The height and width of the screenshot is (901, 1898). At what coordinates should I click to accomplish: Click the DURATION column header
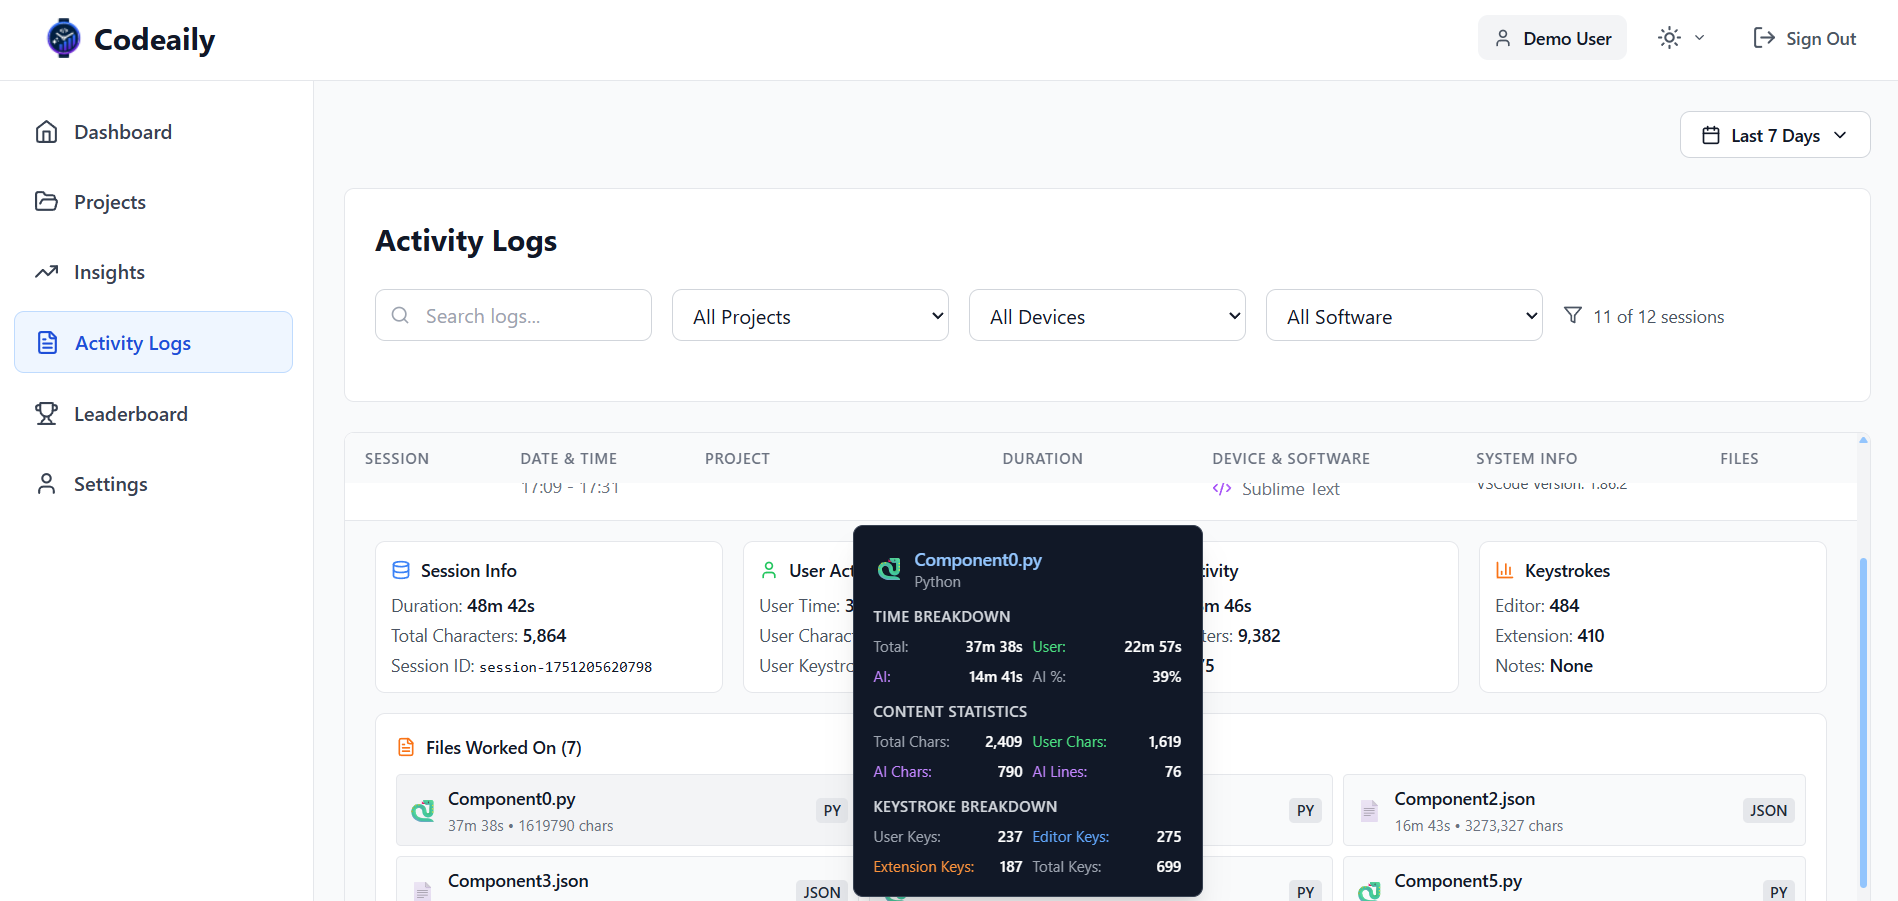click(1042, 459)
